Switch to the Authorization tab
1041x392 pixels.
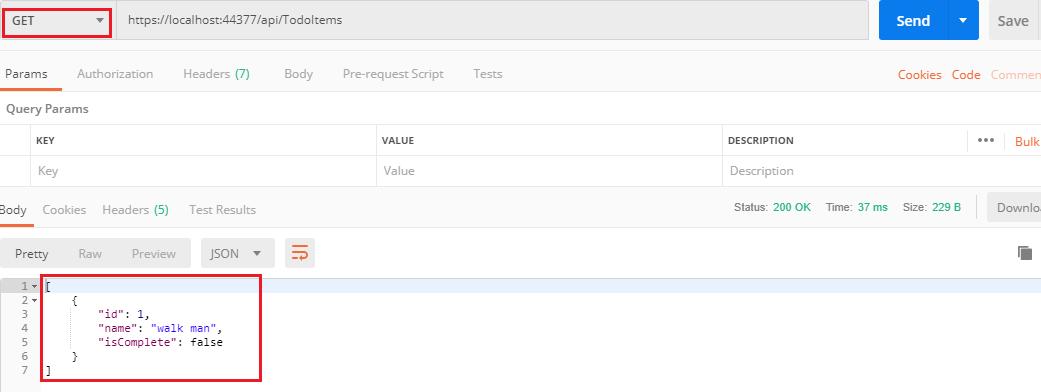pyautogui.click(x=115, y=74)
